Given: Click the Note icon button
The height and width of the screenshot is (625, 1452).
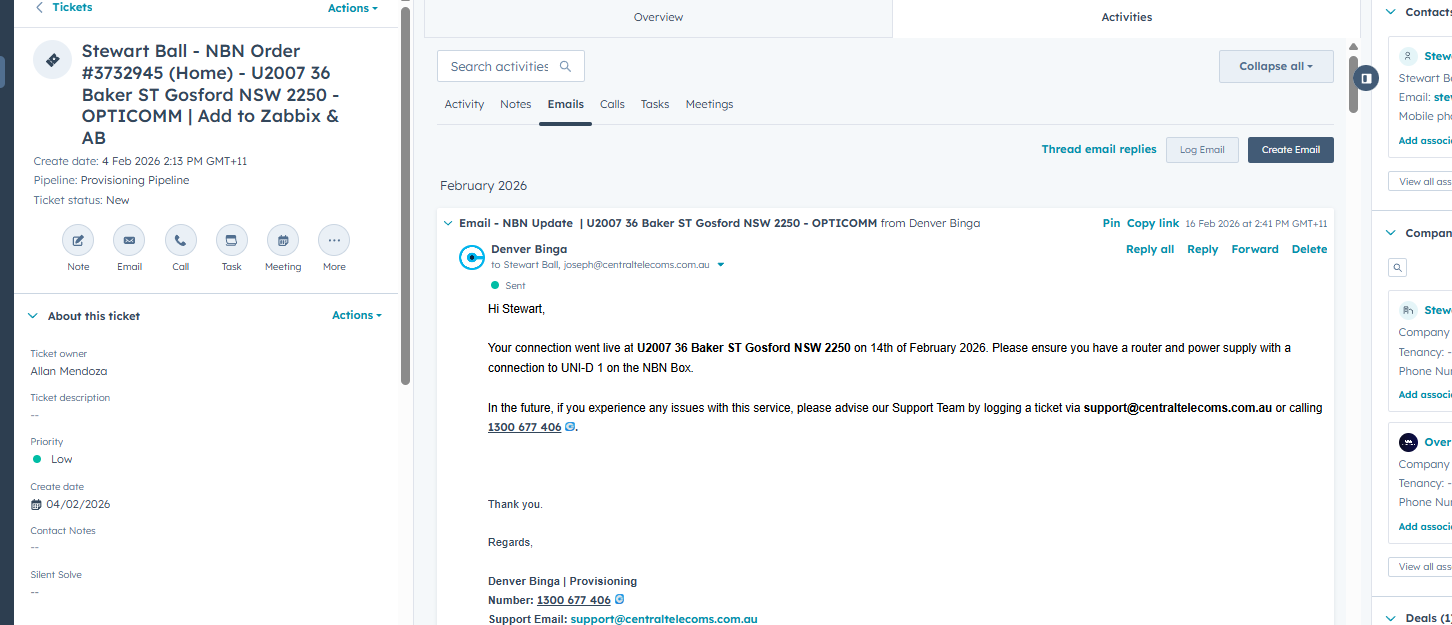Looking at the screenshot, I should pos(78,240).
